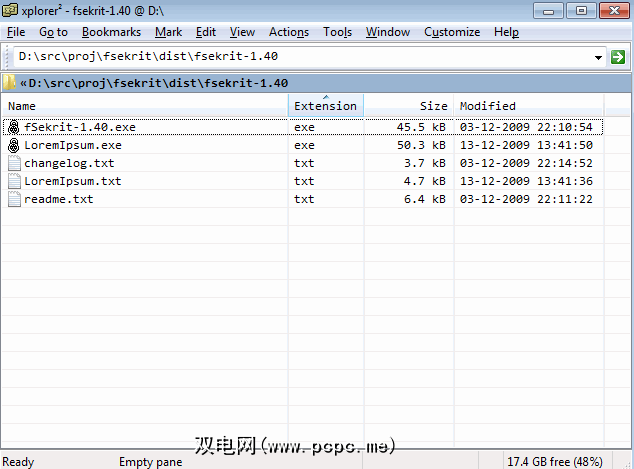This screenshot has width=634, height=469.
Task: Select the file name changelog.txt
Action: pos(69,163)
